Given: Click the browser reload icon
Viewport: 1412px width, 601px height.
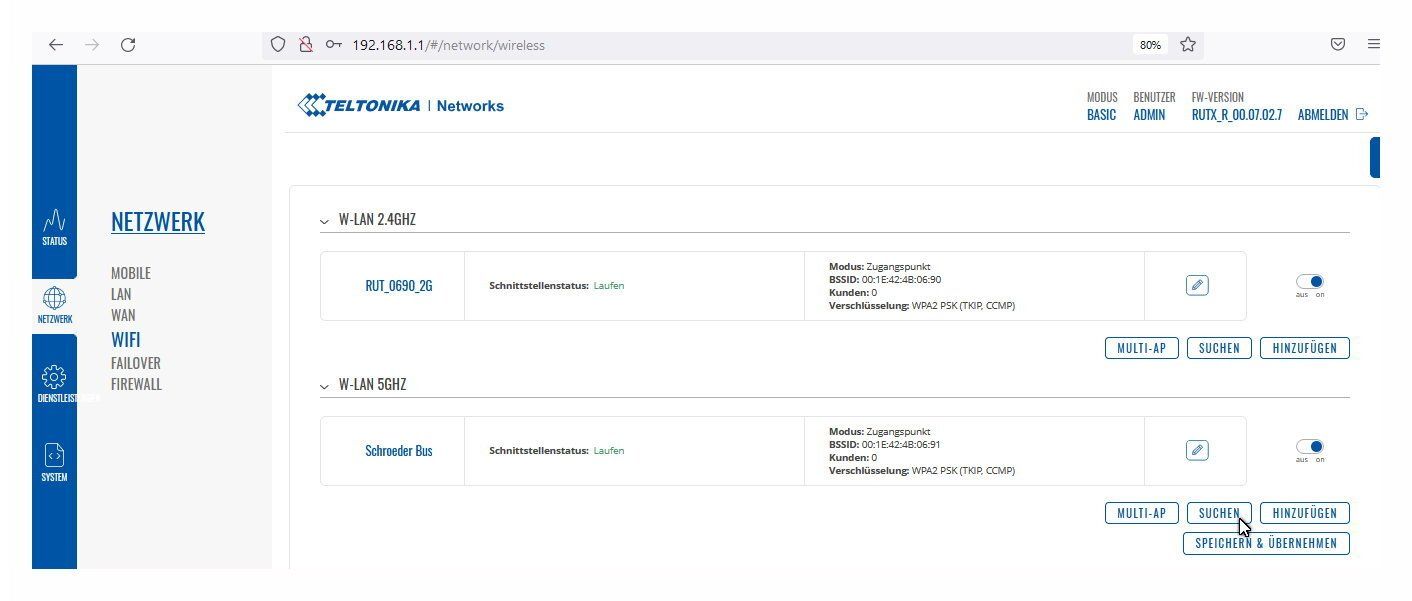Looking at the screenshot, I should (x=128, y=45).
